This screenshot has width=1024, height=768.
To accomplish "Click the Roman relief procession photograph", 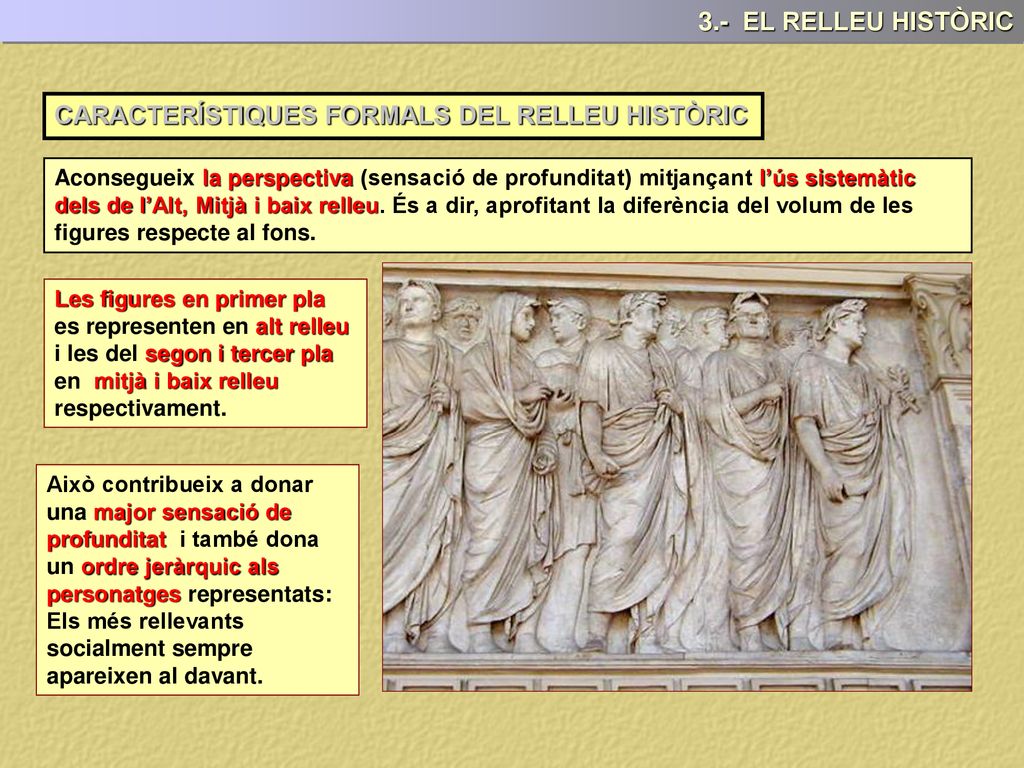I will click(677, 477).
